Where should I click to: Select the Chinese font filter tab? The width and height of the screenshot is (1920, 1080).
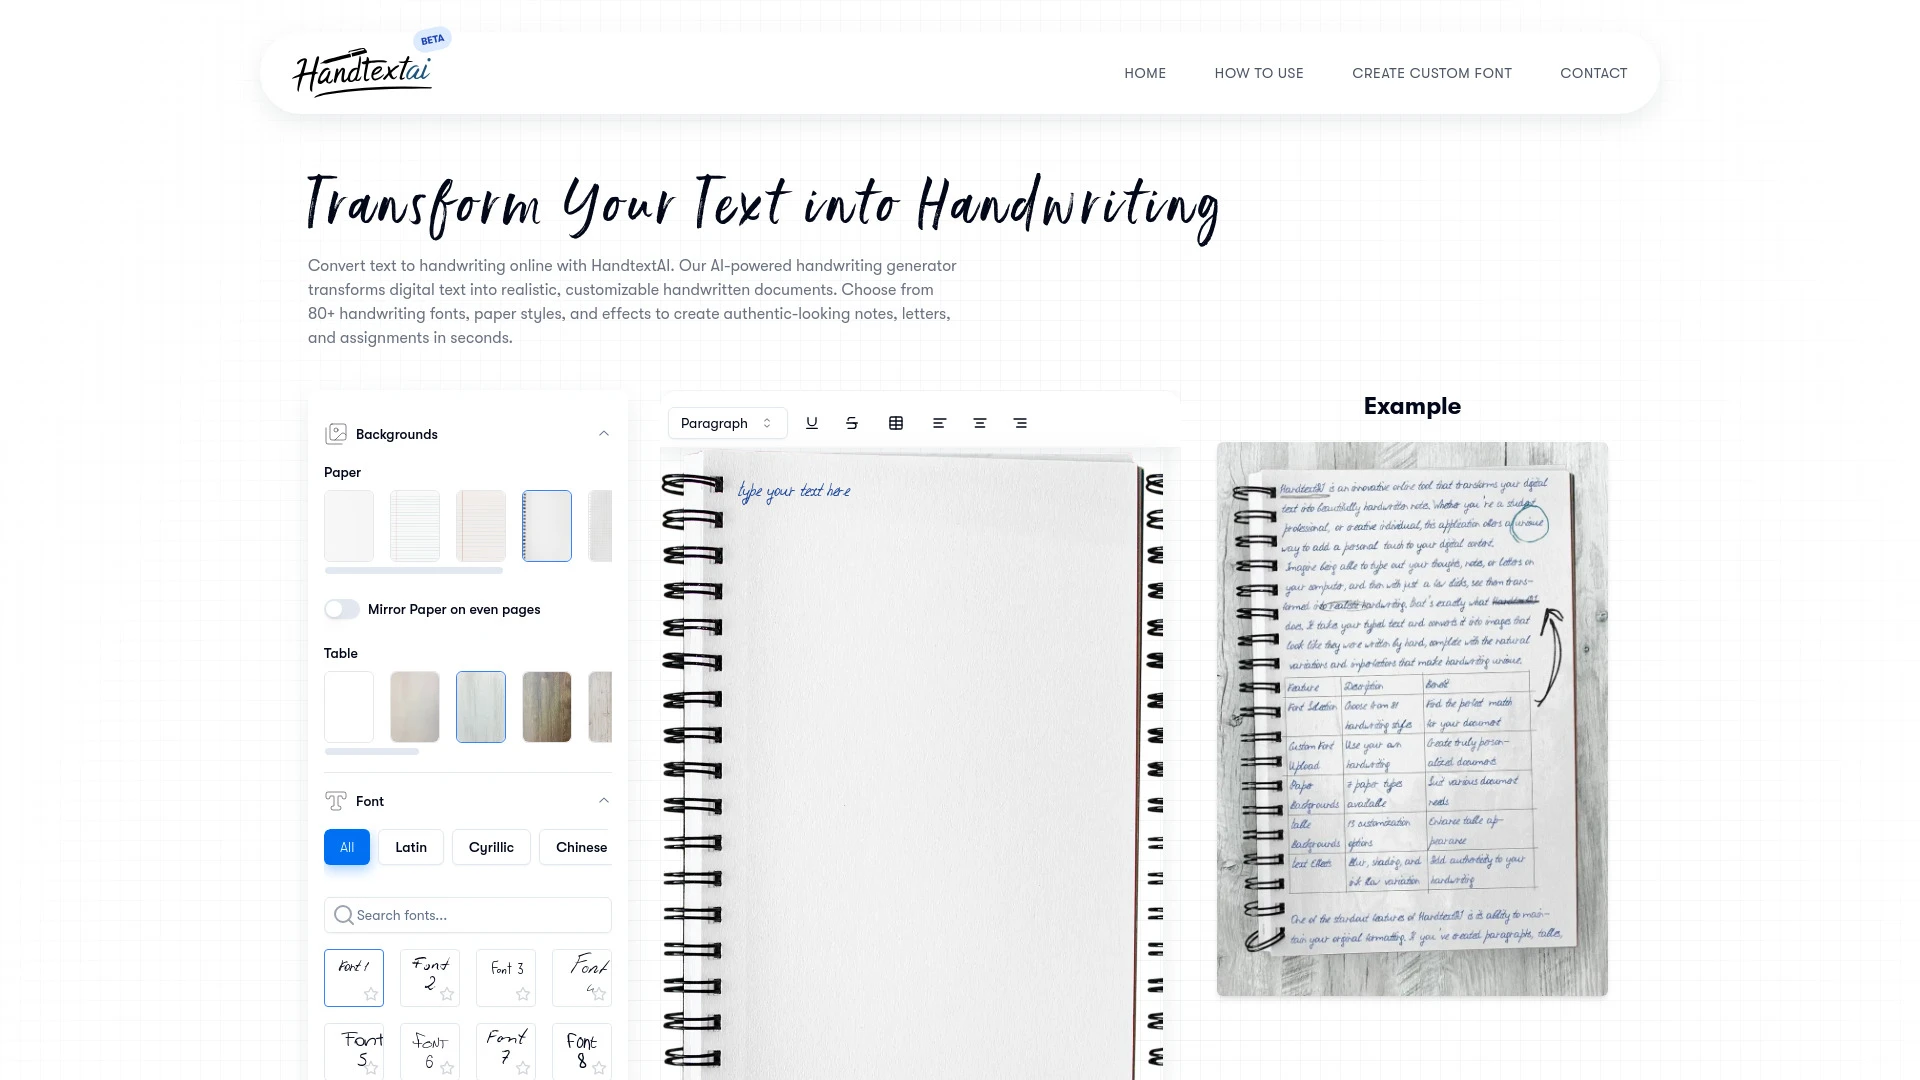click(x=582, y=847)
